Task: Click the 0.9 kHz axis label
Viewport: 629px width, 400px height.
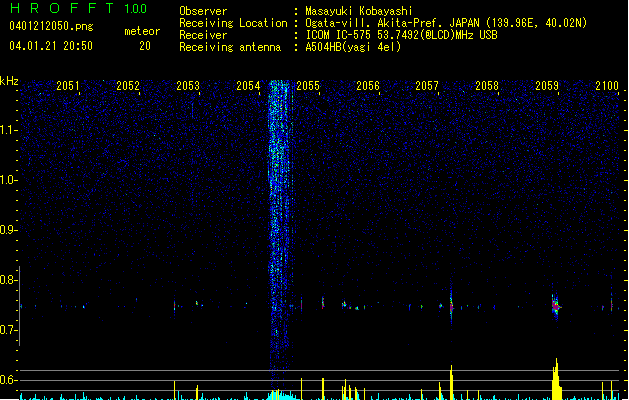Action: [x=8, y=230]
